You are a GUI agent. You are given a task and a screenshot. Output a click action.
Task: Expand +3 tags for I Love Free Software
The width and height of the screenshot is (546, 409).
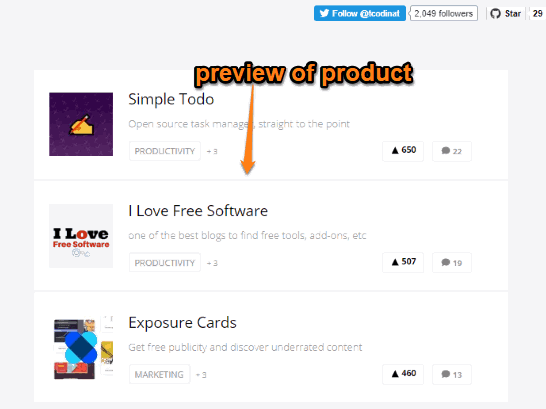(212, 263)
